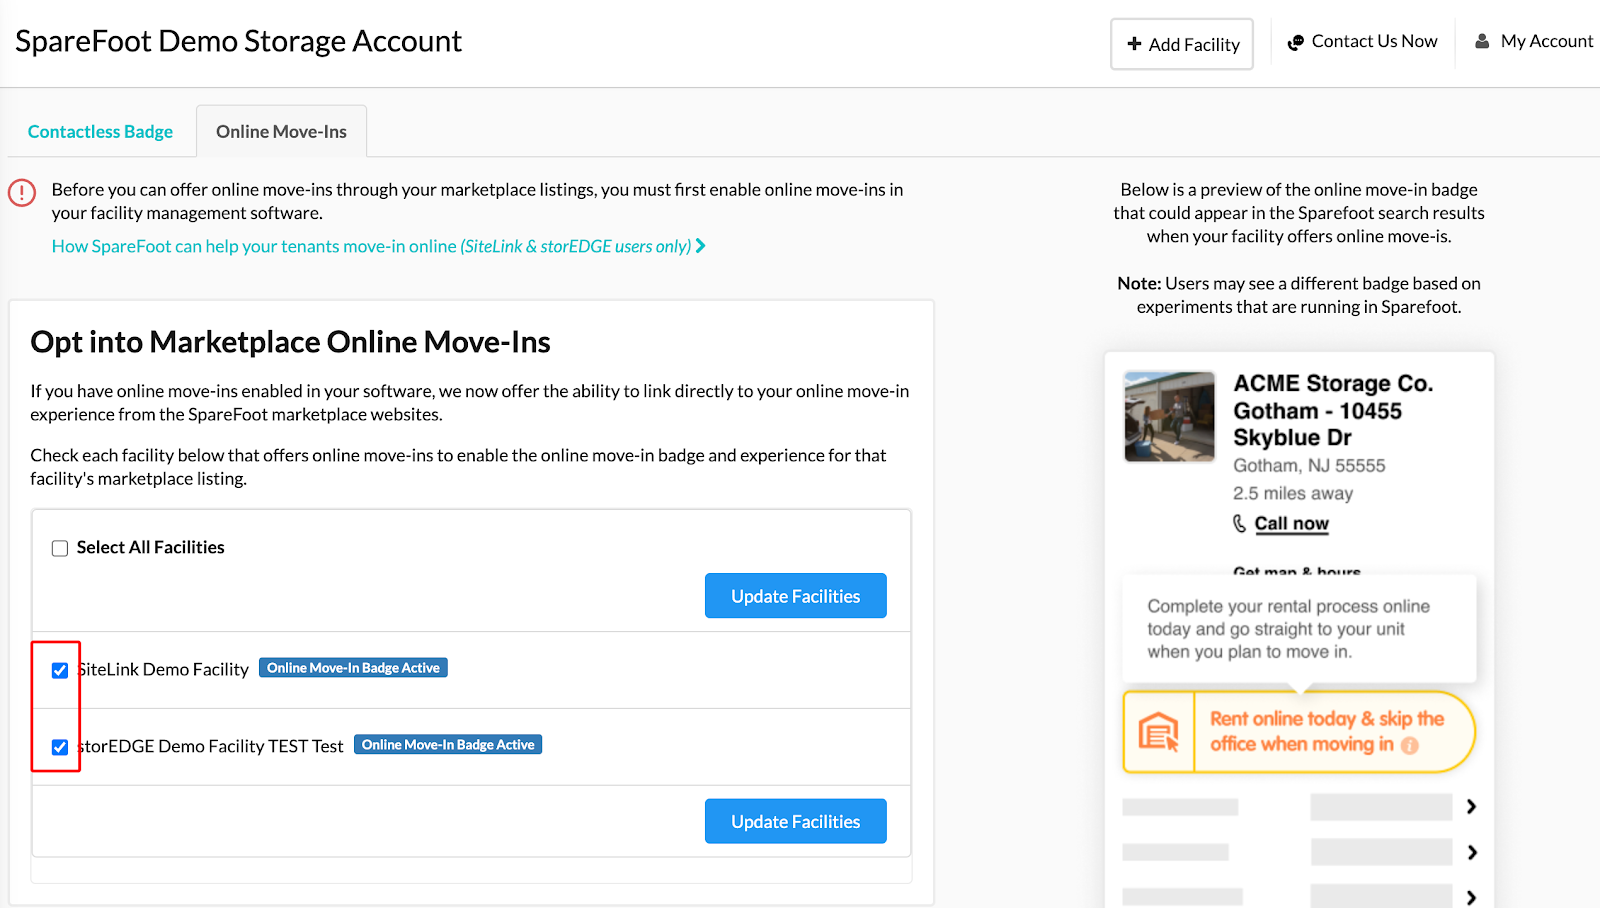1600x908 pixels.
Task: Open the My Account menu
Action: tap(1534, 42)
